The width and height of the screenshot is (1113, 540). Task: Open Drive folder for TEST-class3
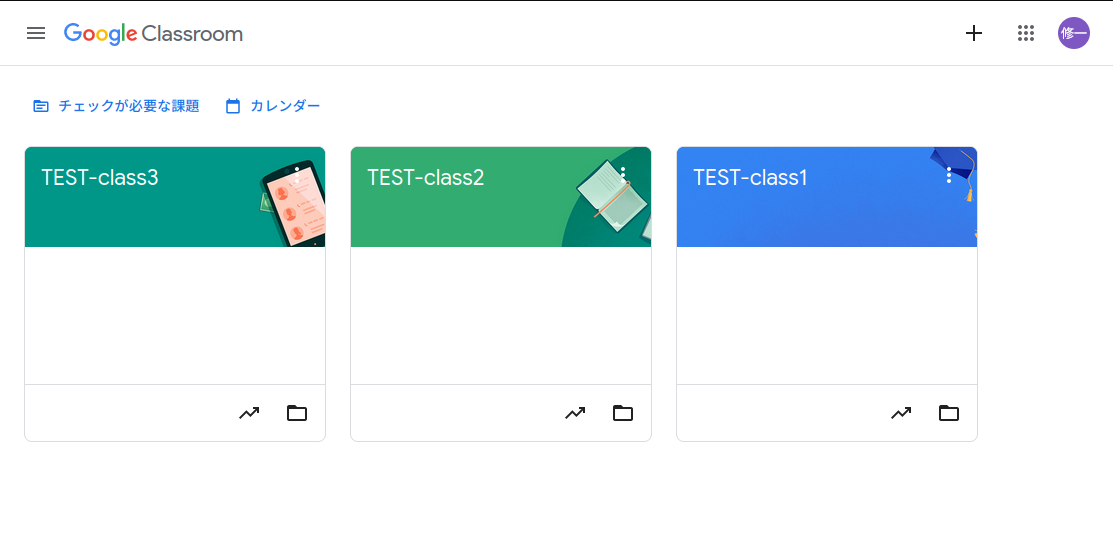tap(297, 413)
